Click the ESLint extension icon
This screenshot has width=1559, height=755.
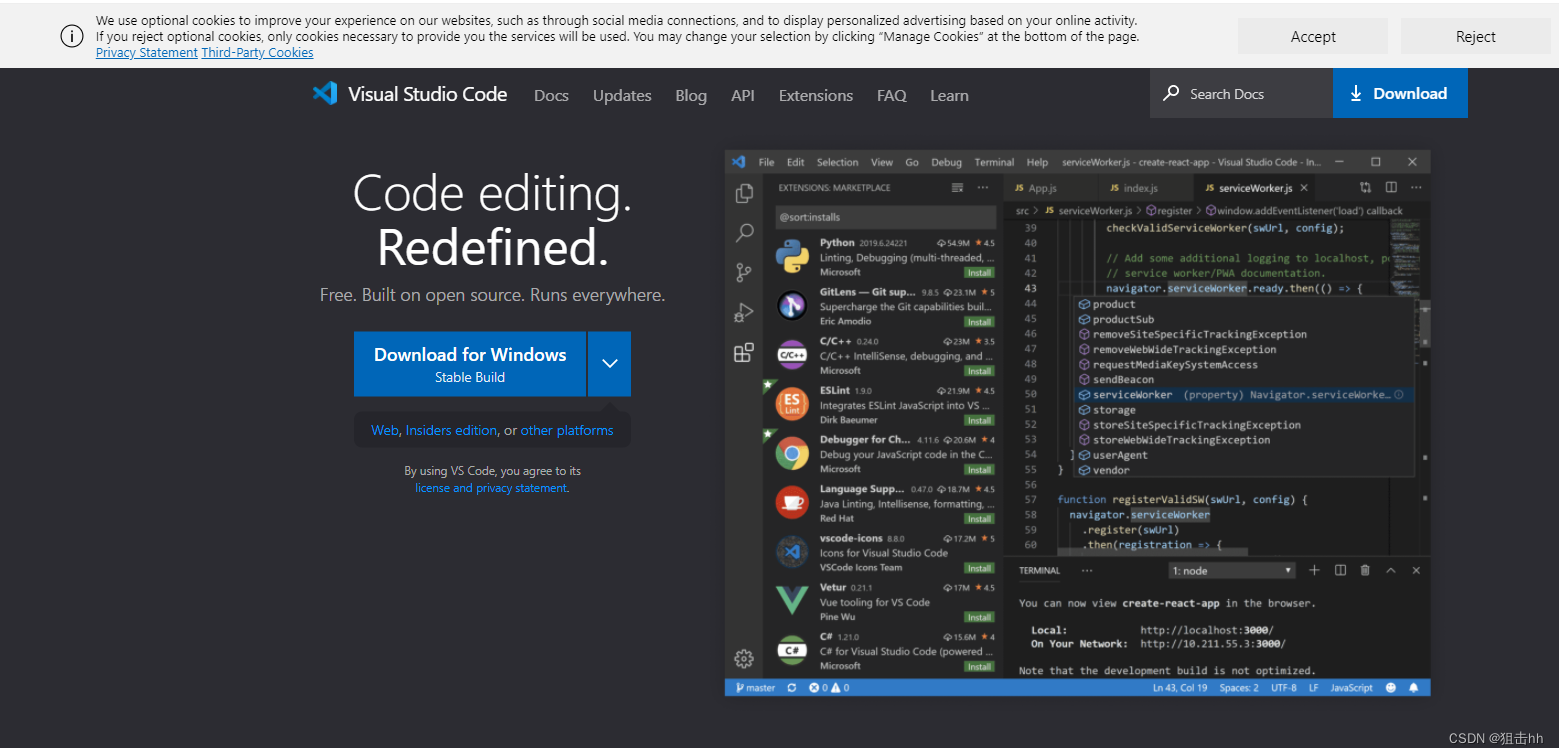792,404
